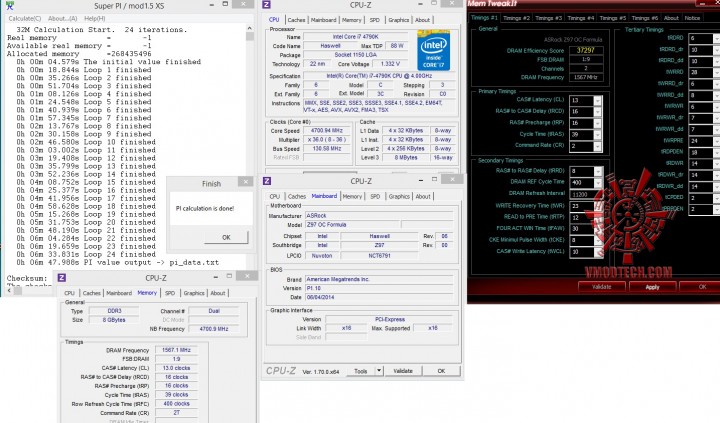720x423 pixels.
Task: Click the tWRPRE tertiary timing field
Action: tap(704, 141)
